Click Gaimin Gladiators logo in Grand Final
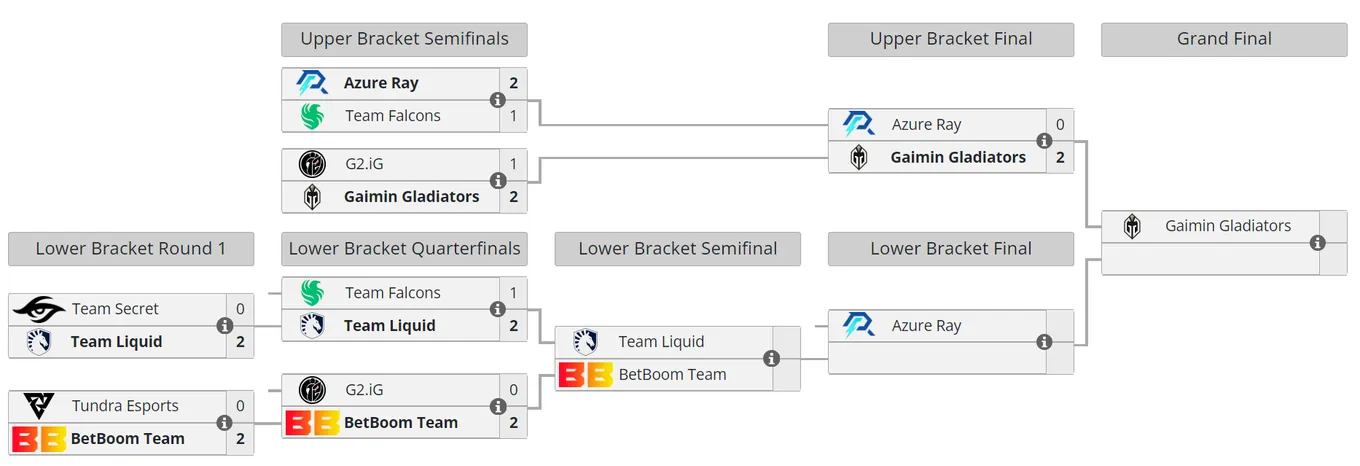1360x466 pixels. click(1132, 226)
